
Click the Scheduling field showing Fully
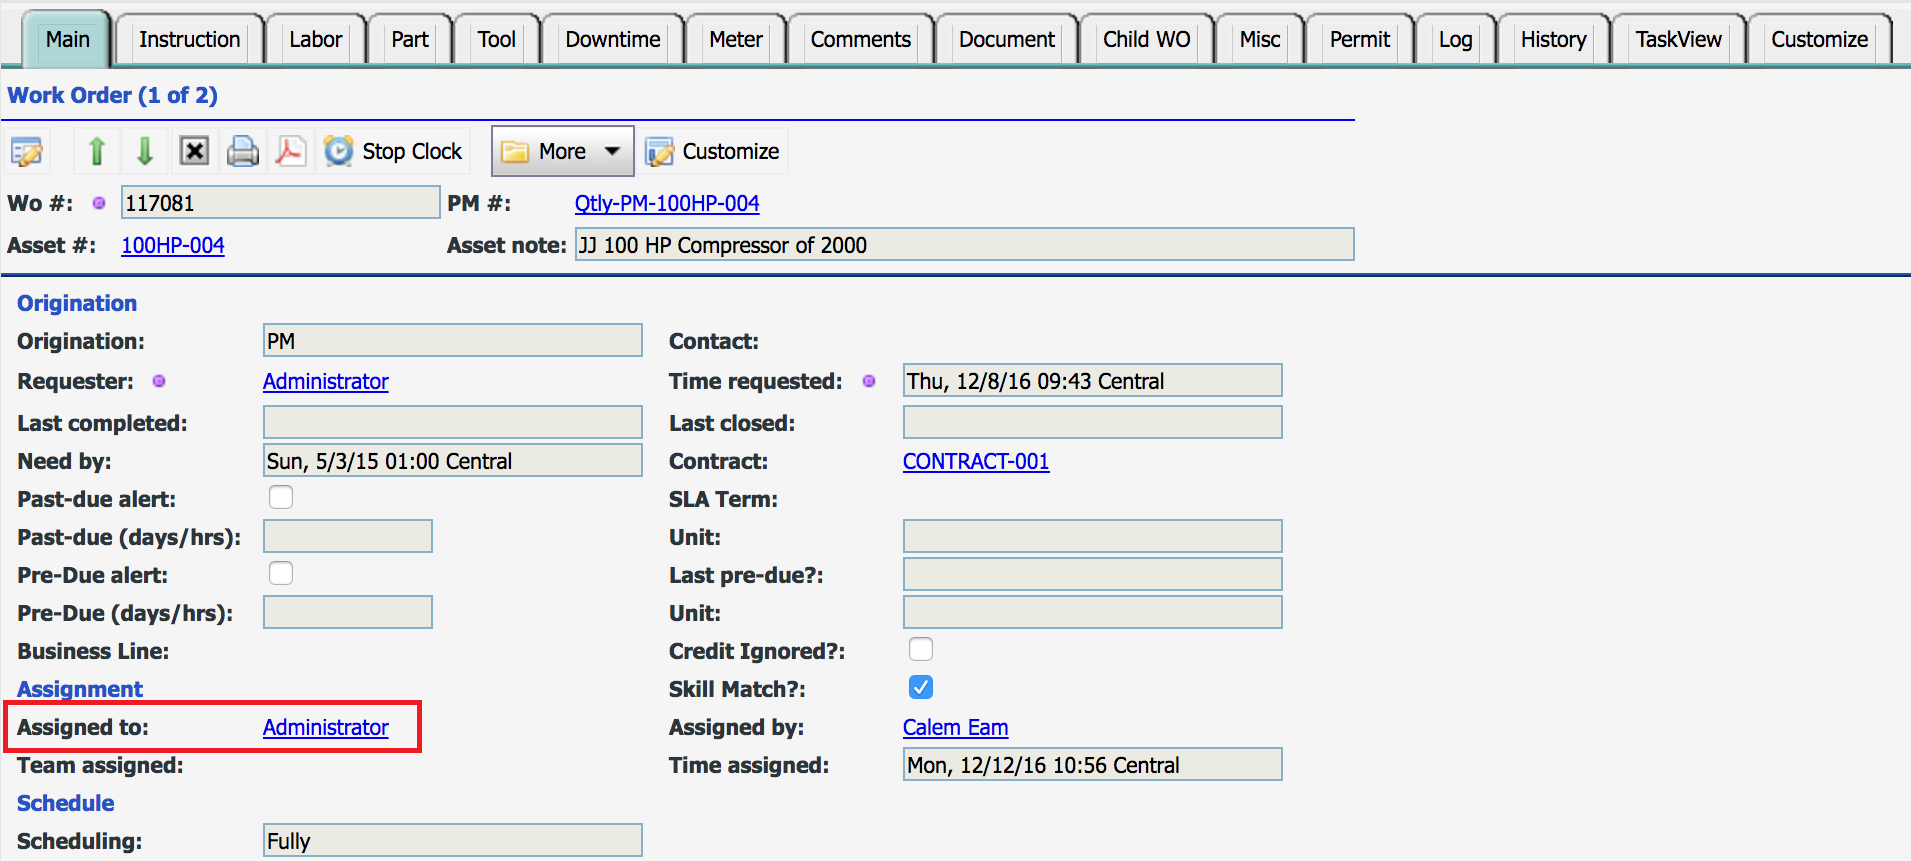[453, 841]
